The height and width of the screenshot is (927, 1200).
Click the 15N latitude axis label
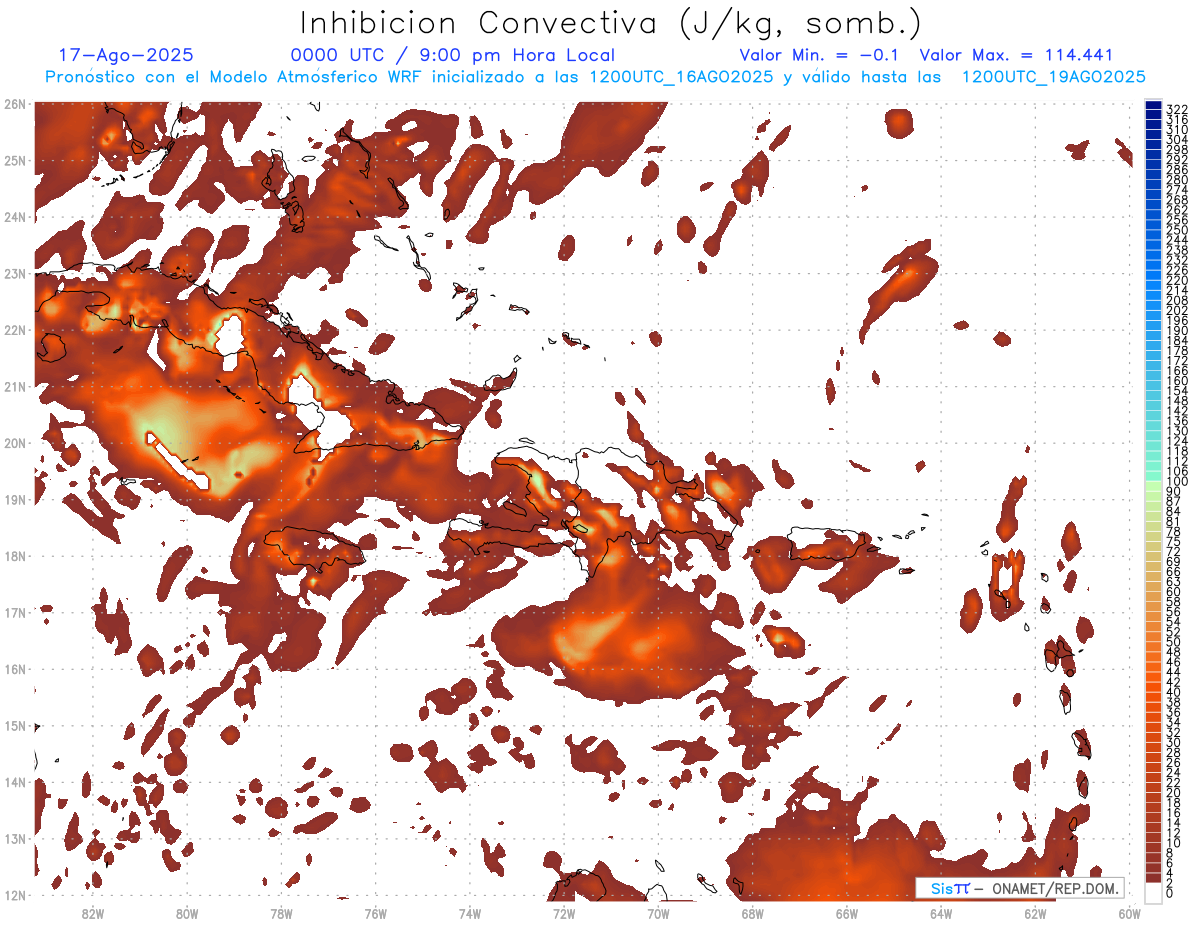(x=14, y=726)
